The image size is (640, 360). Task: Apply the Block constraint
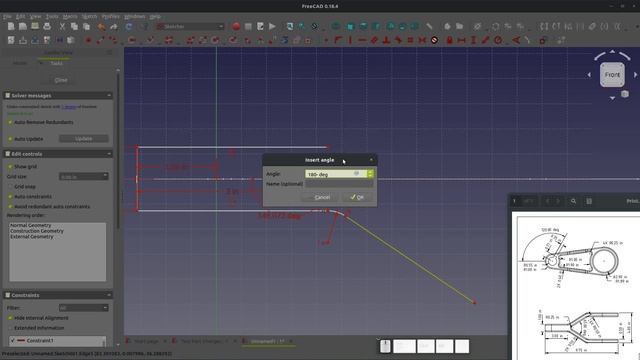pos(434,40)
